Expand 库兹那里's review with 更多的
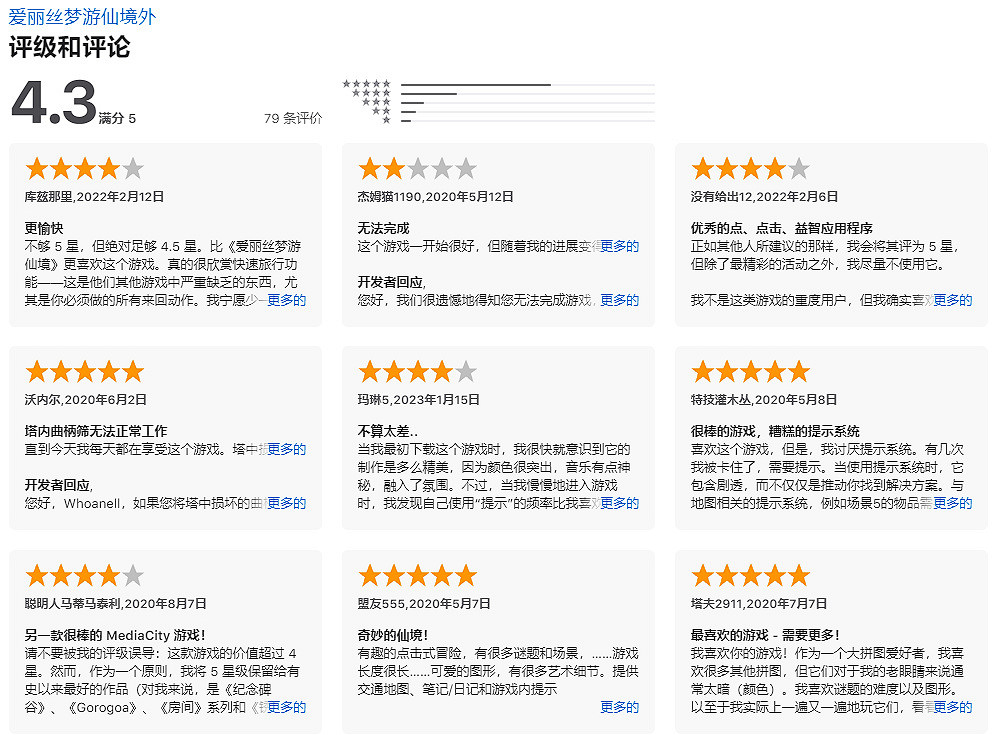Screen dimensions: 996x735 287,299
